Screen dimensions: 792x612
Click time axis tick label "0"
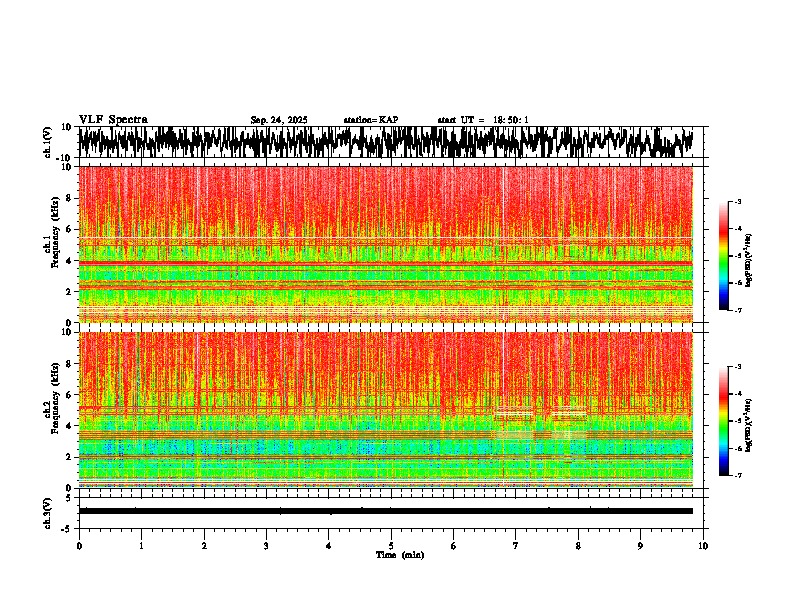pyautogui.click(x=79, y=546)
